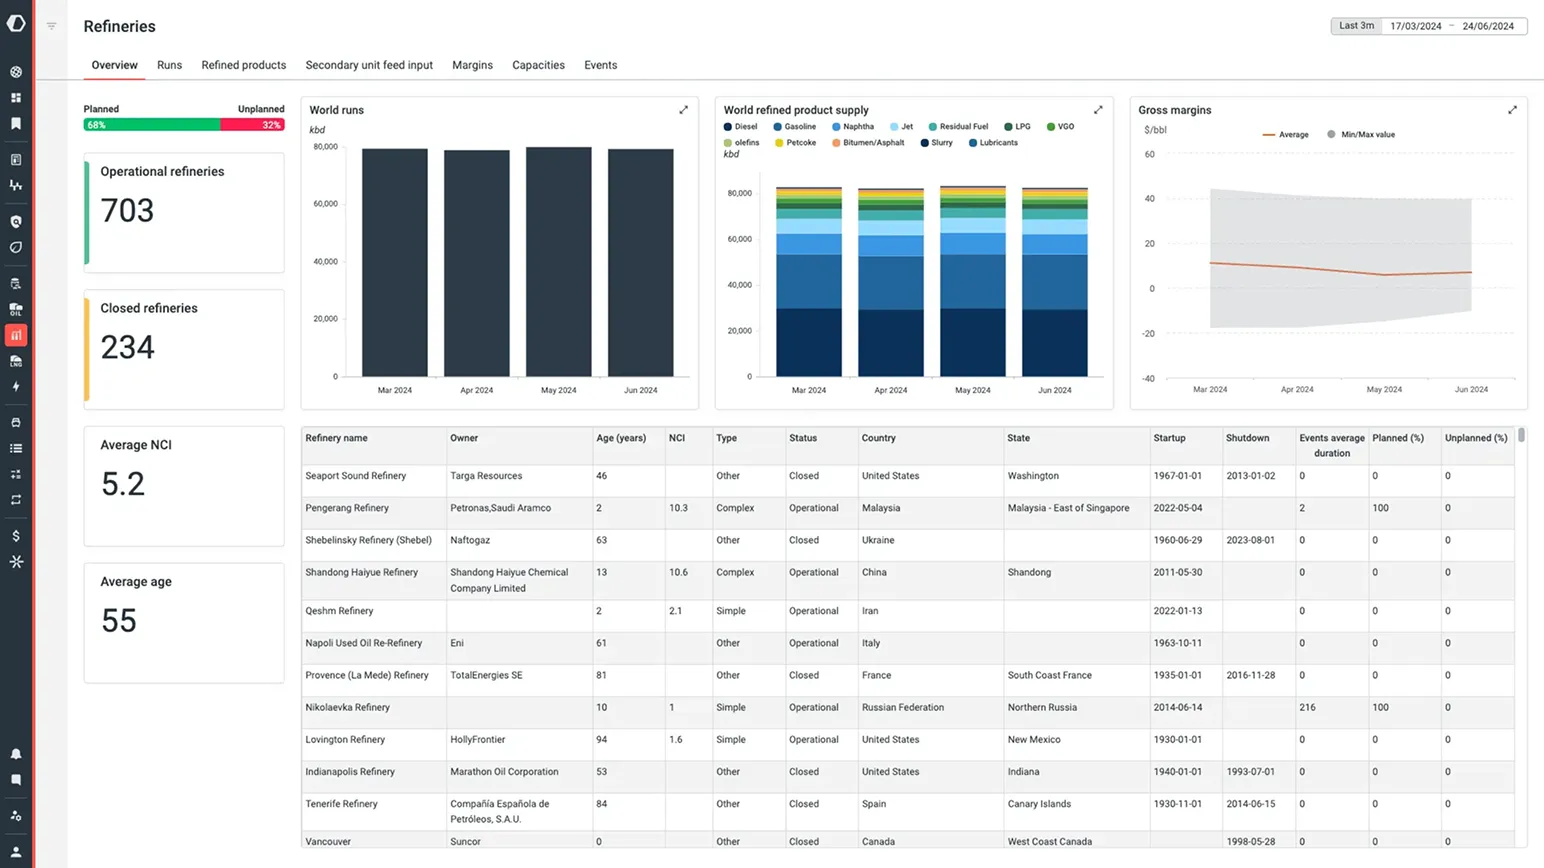Open the news page icon in sidebar
Screen dimensions: 1544x868
(16, 160)
